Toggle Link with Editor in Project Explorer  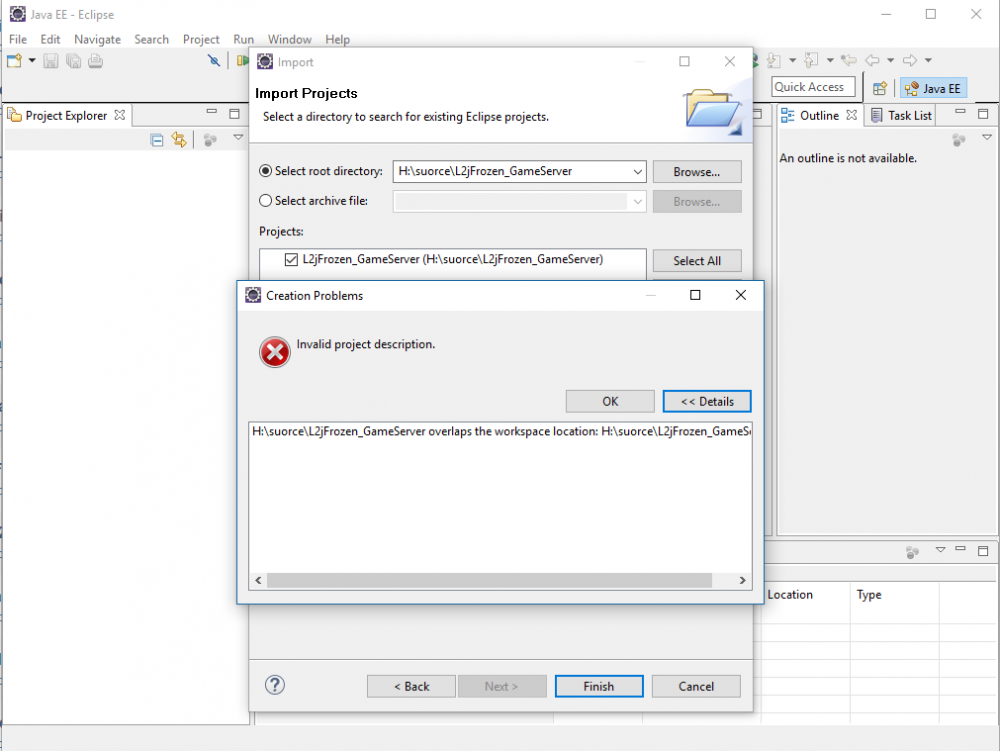pyautogui.click(x=179, y=140)
